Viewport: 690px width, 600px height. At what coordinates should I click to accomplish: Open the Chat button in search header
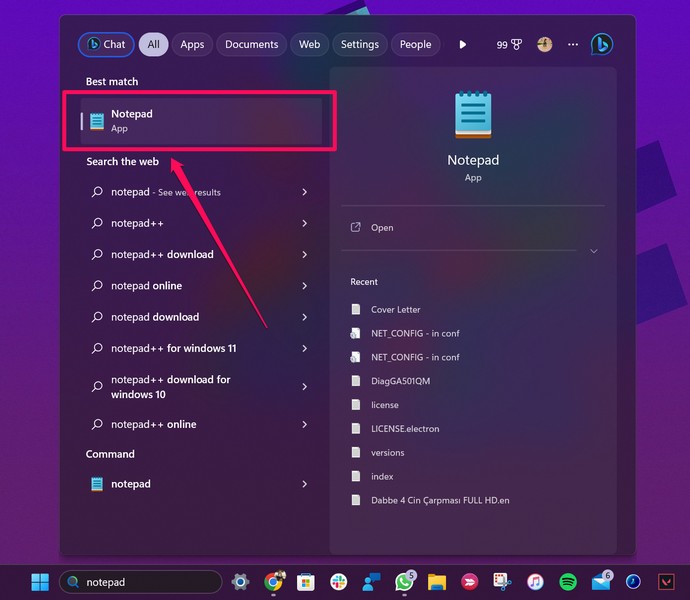pyautogui.click(x=107, y=44)
